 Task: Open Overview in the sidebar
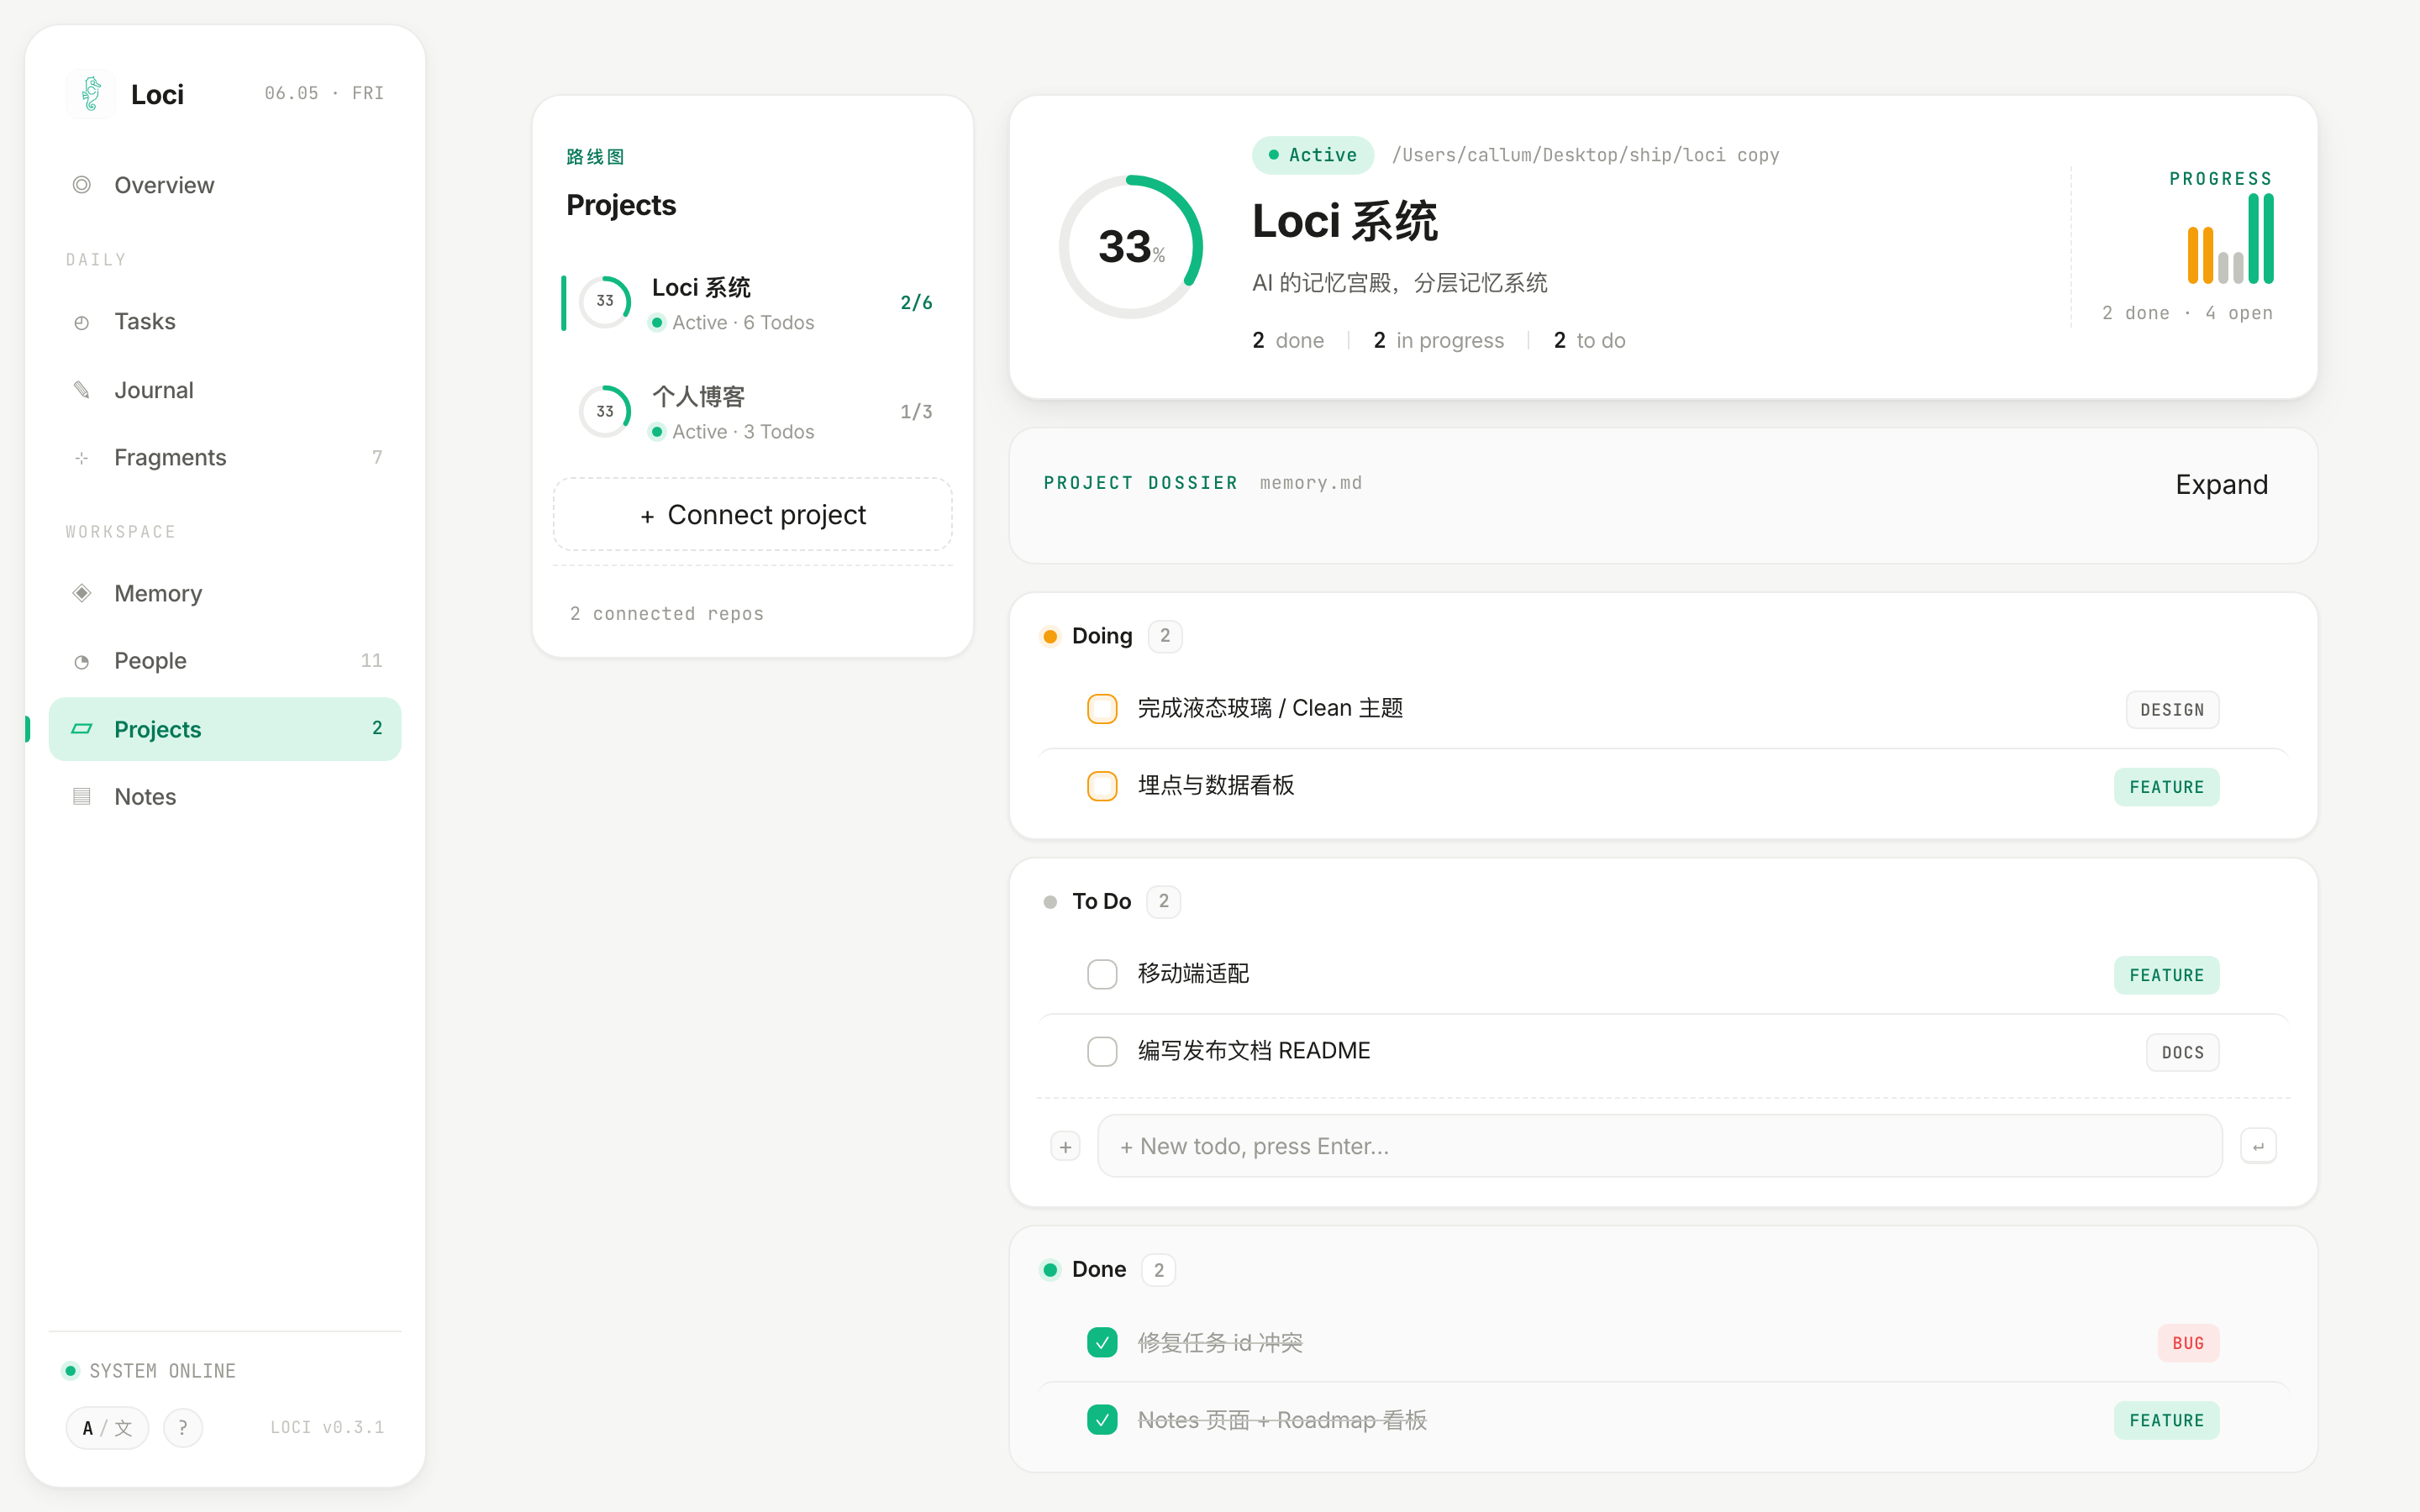(x=225, y=185)
